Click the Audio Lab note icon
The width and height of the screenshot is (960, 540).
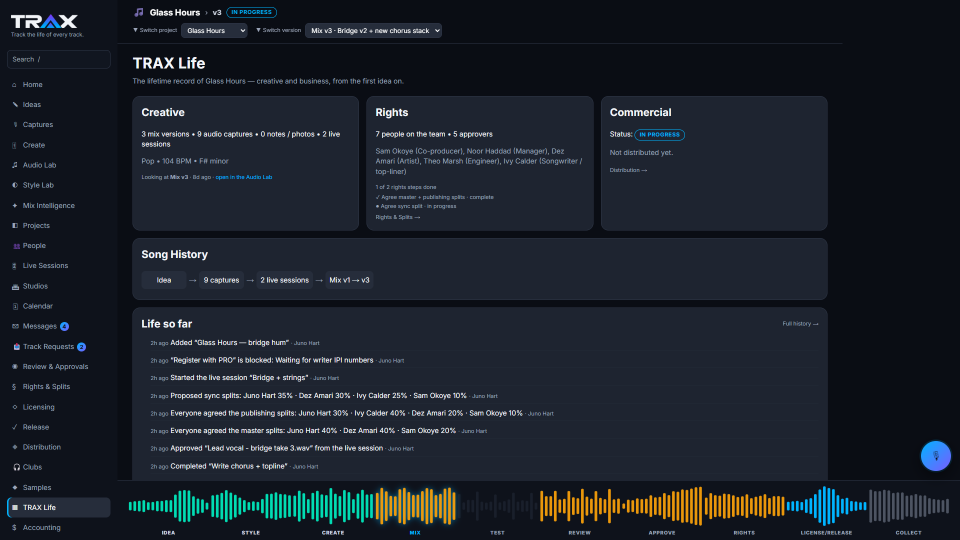pyautogui.click(x=15, y=165)
